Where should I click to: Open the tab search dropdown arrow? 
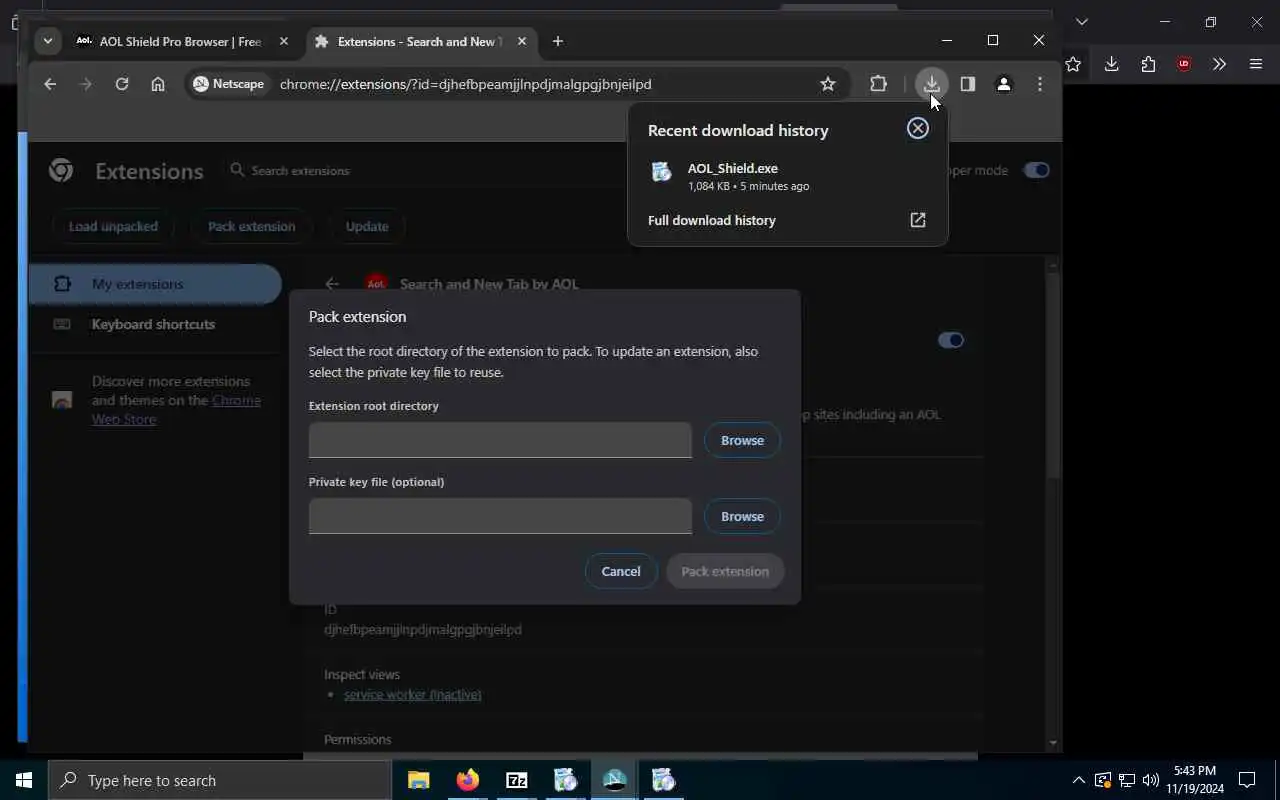[x=47, y=41]
